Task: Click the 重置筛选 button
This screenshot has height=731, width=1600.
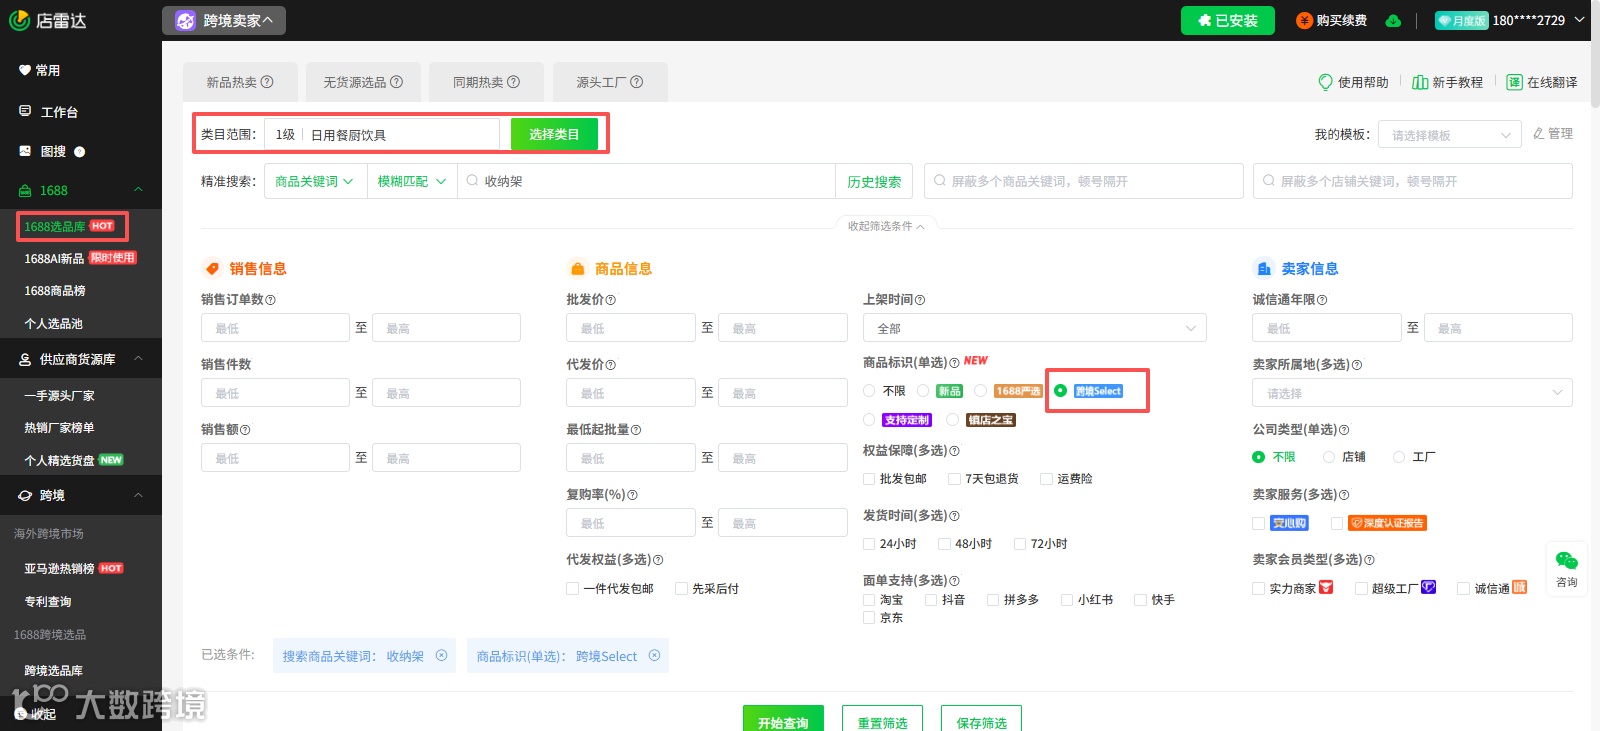Action: 882,719
